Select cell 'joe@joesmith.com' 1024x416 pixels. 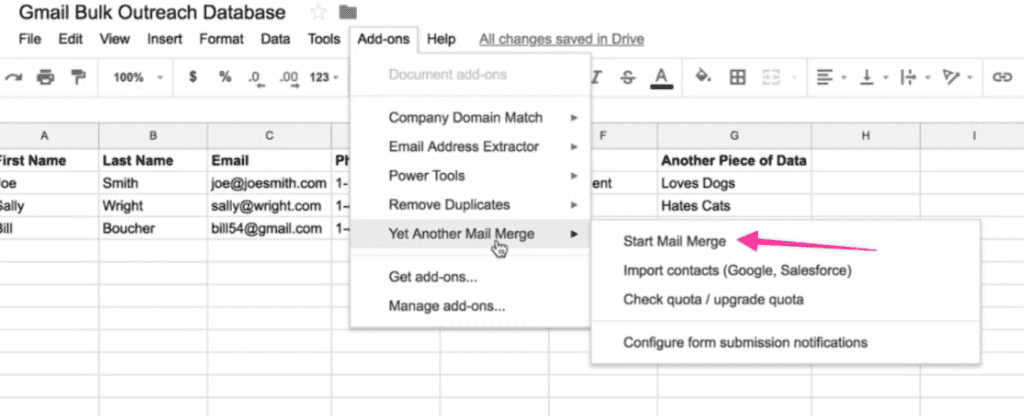[x=269, y=183]
